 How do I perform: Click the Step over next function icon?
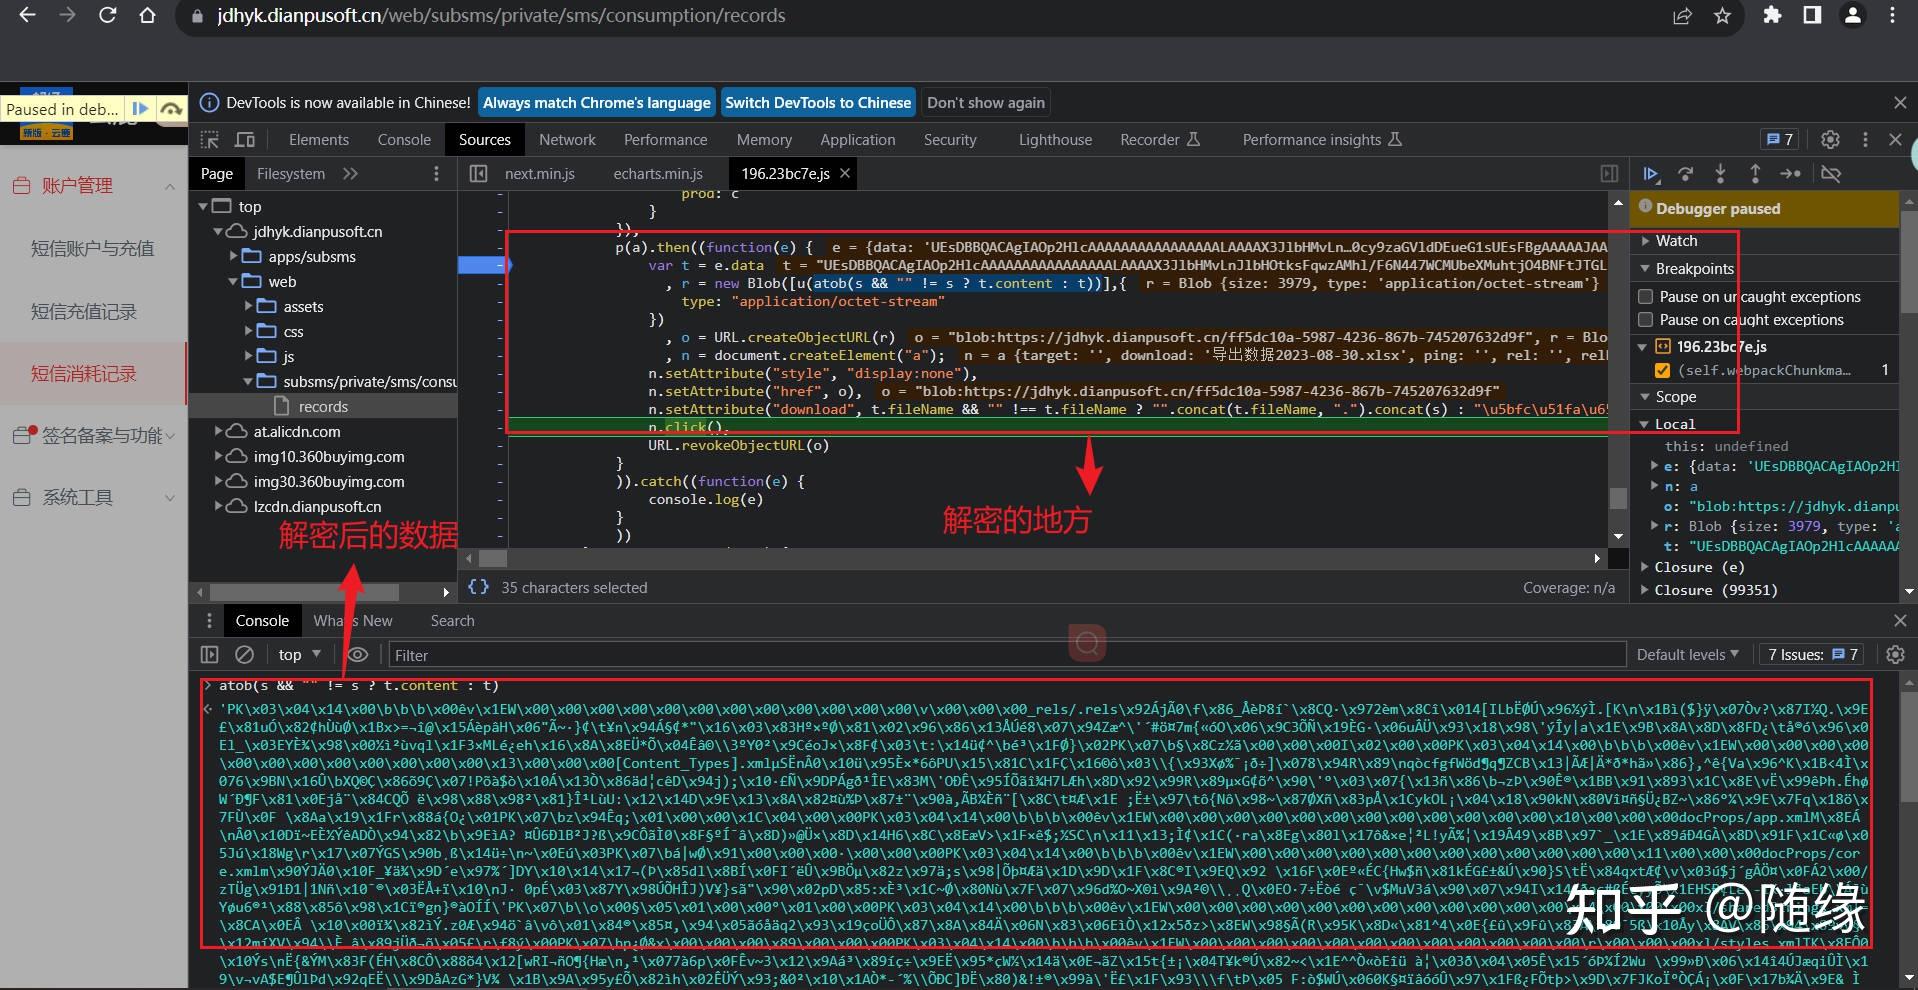(1685, 174)
